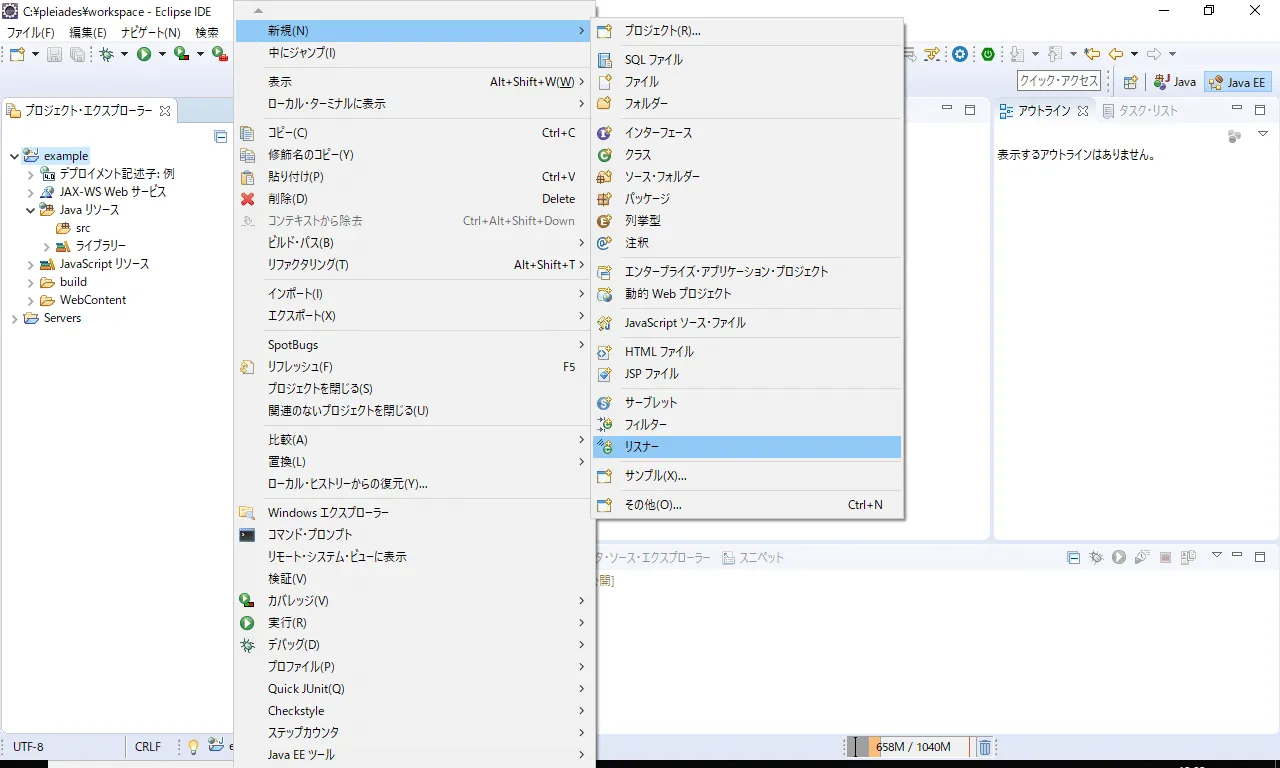Select JAX-WS Web サービス node

pyautogui.click(x=112, y=192)
